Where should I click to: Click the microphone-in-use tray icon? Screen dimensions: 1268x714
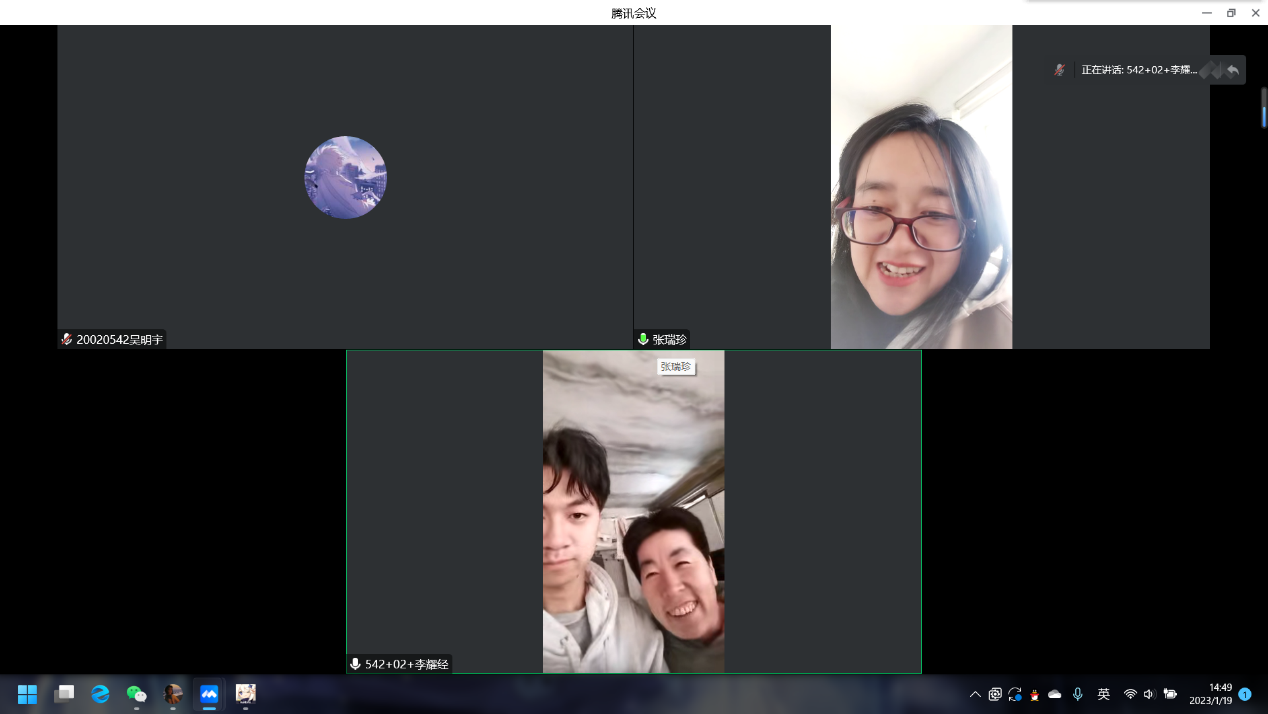[x=1078, y=694]
